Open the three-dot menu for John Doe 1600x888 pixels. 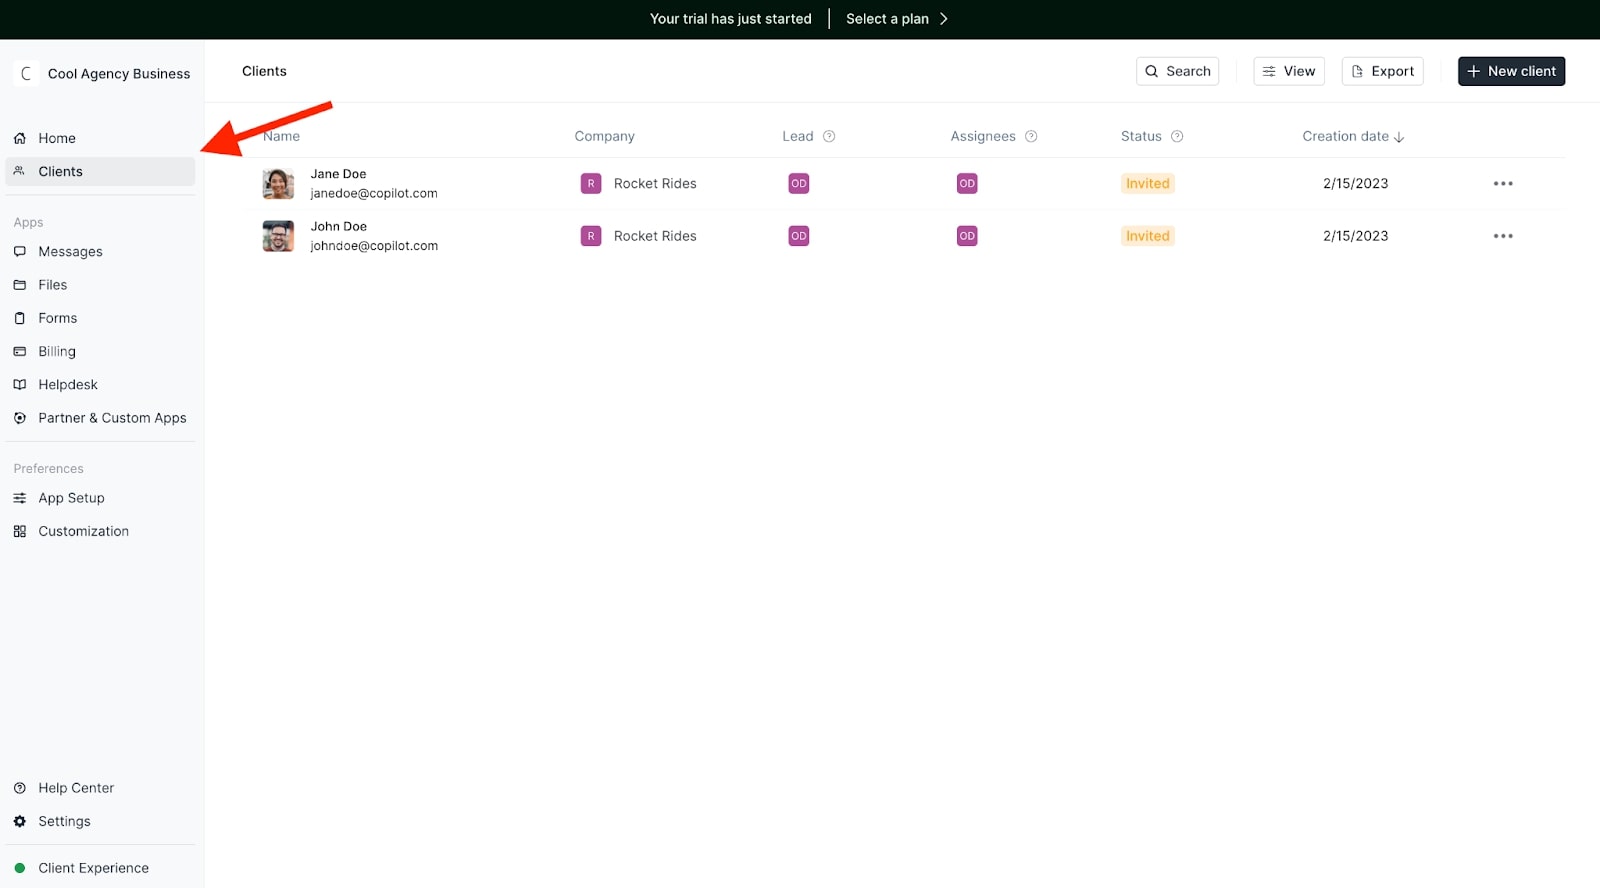(x=1502, y=236)
